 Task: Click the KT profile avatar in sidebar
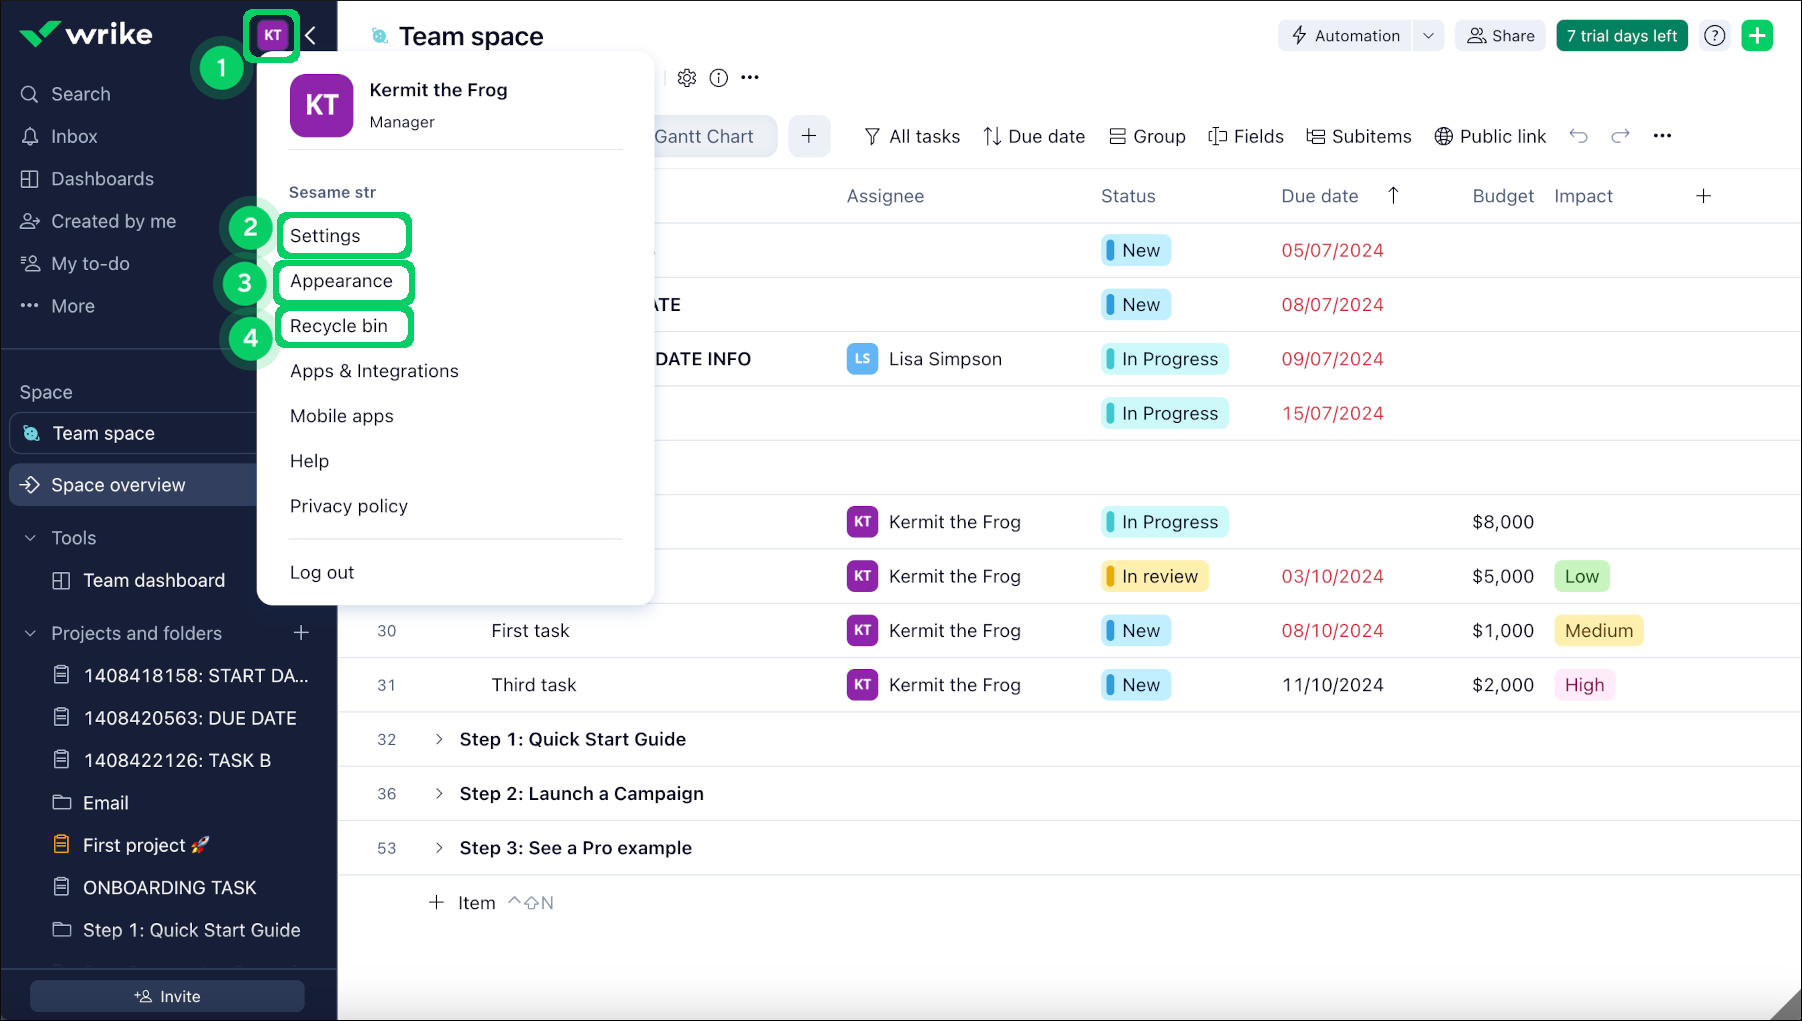pyautogui.click(x=272, y=35)
